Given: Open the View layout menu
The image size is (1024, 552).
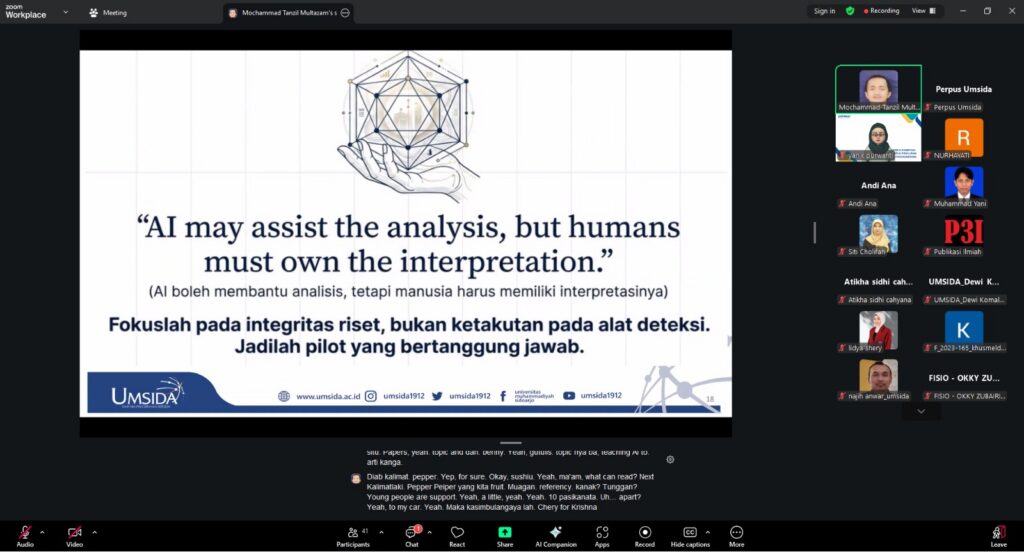Looking at the screenshot, I should click(x=923, y=11).
